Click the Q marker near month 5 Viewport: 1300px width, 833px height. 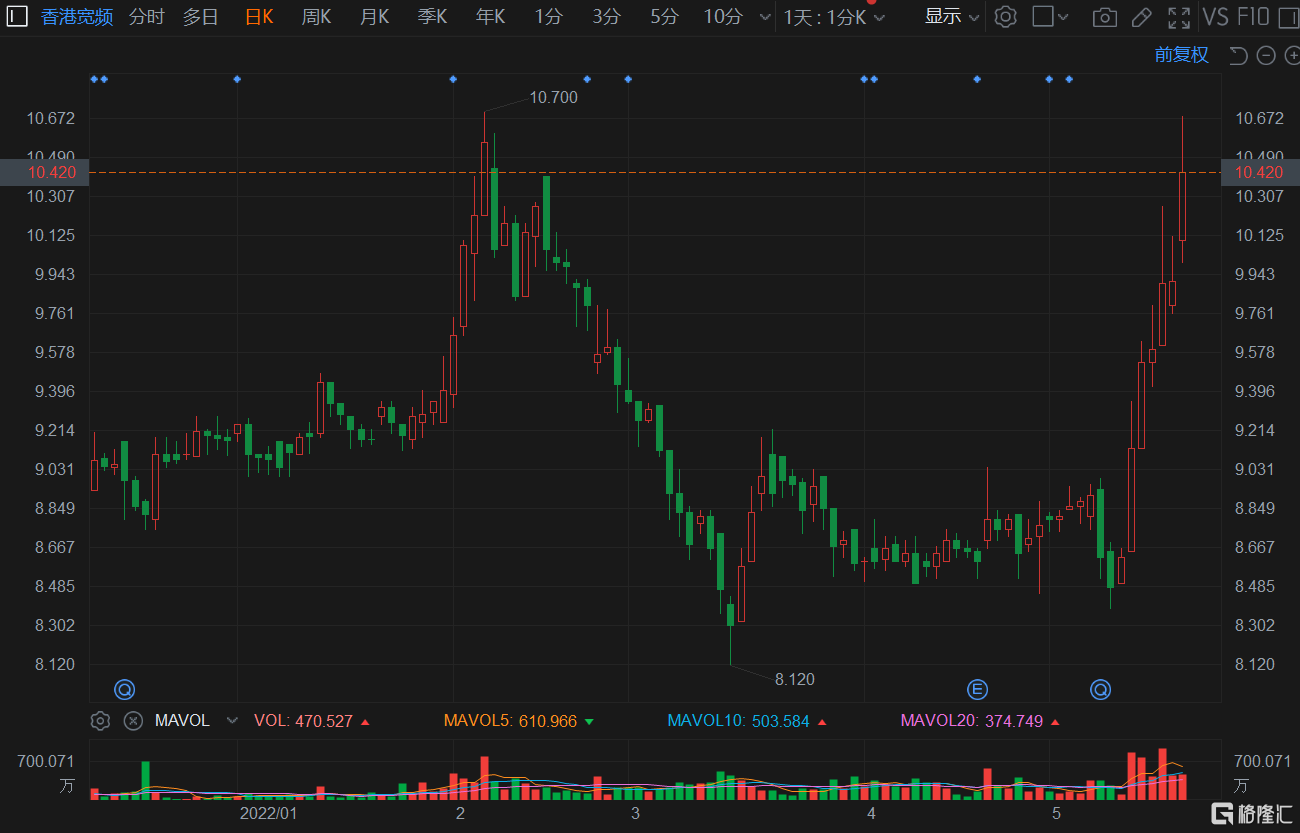[1100, 689]
